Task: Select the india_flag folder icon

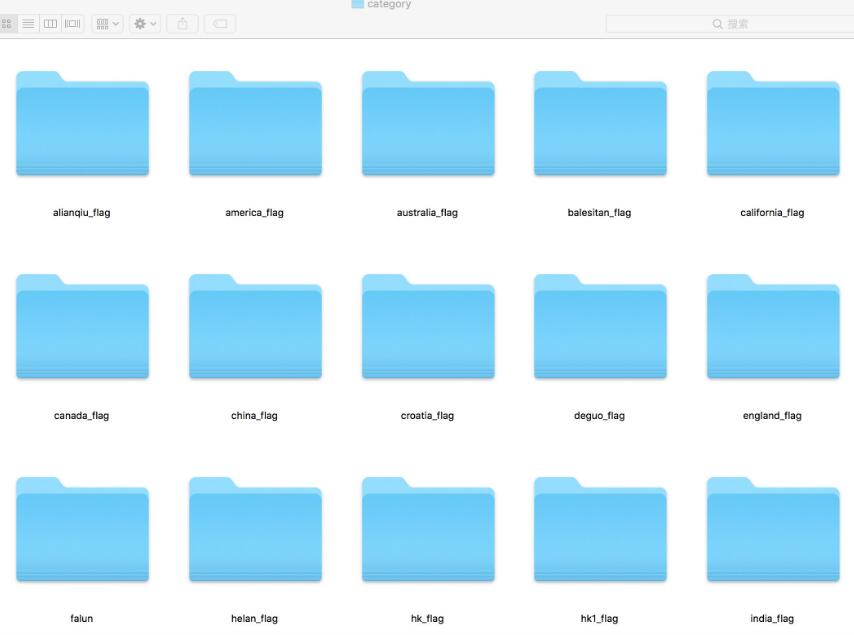Action: coord(773,529)
